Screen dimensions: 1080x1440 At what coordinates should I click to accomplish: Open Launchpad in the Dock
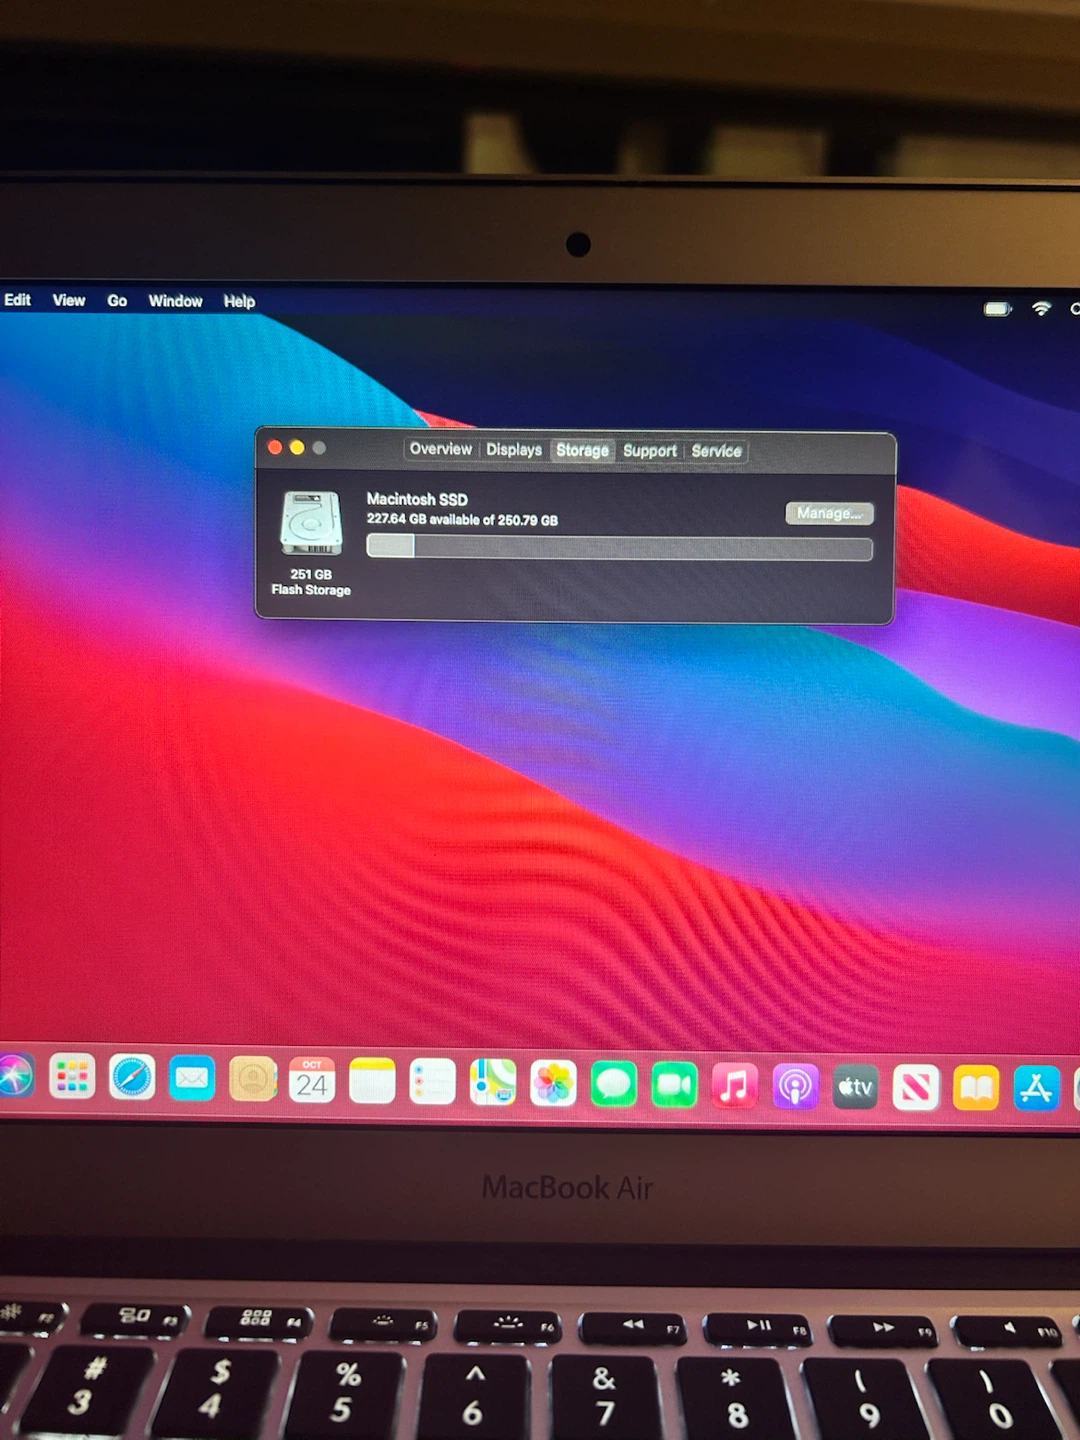(72, 1077)
